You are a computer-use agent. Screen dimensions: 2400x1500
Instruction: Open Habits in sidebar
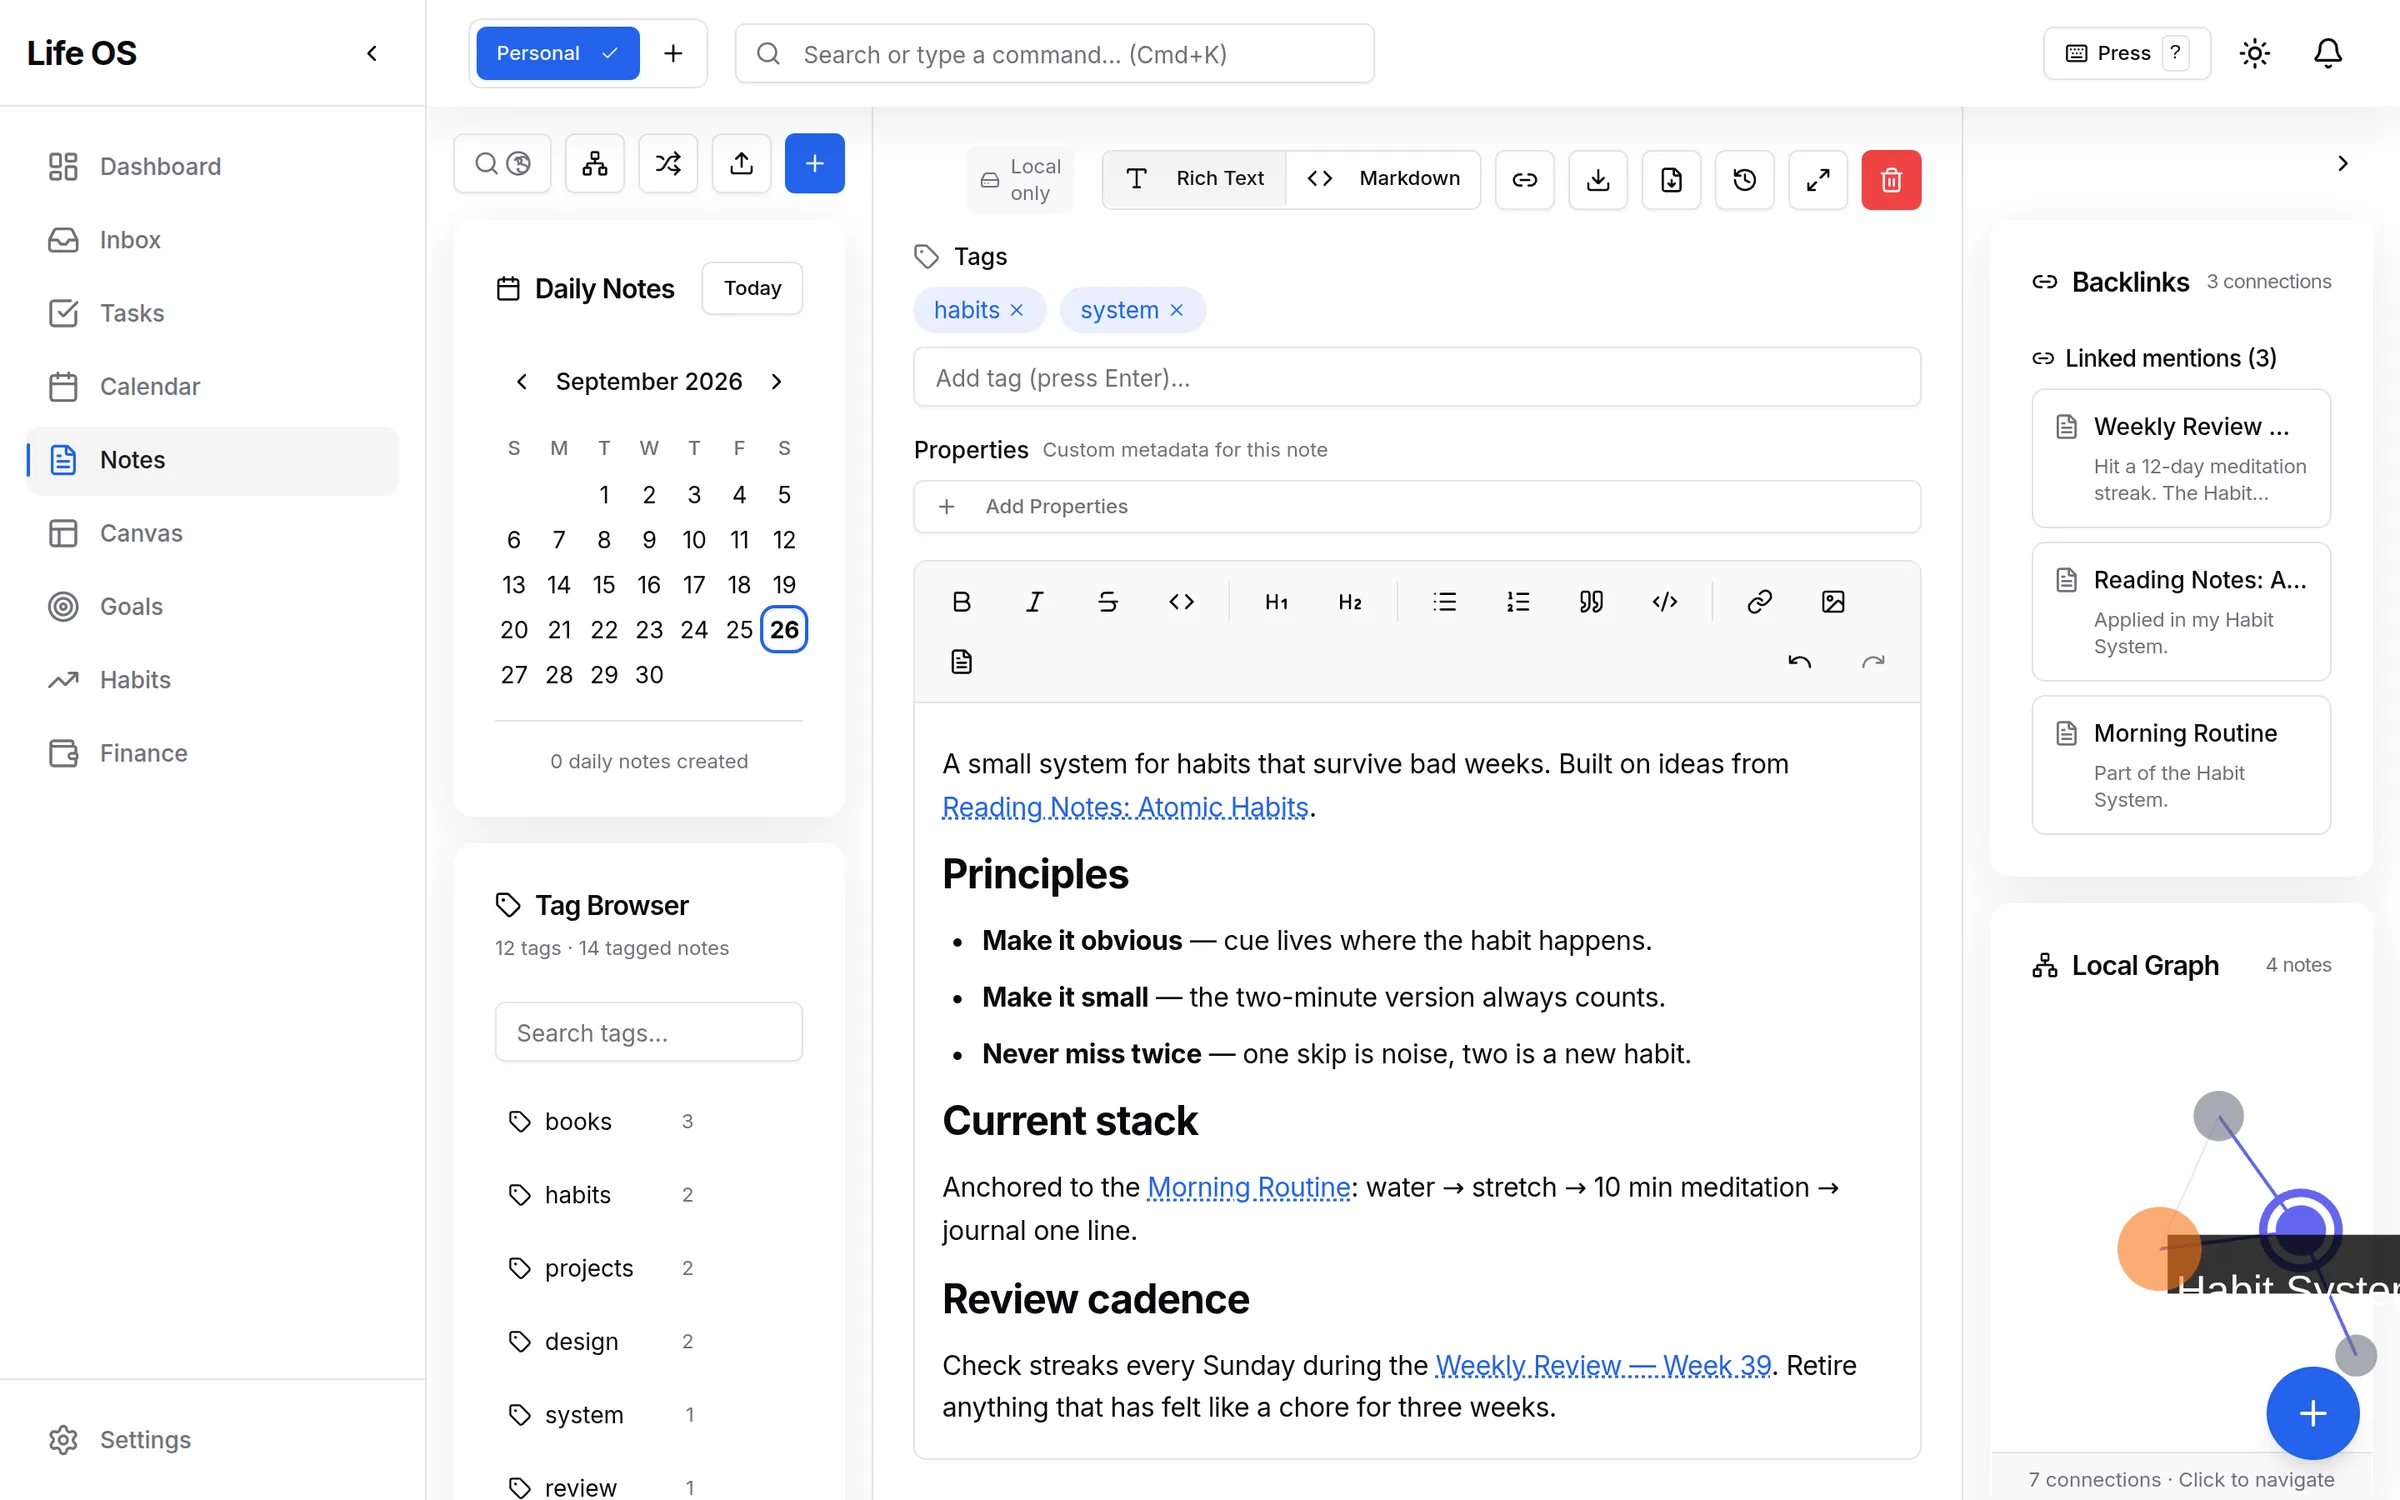click(212, 680)
